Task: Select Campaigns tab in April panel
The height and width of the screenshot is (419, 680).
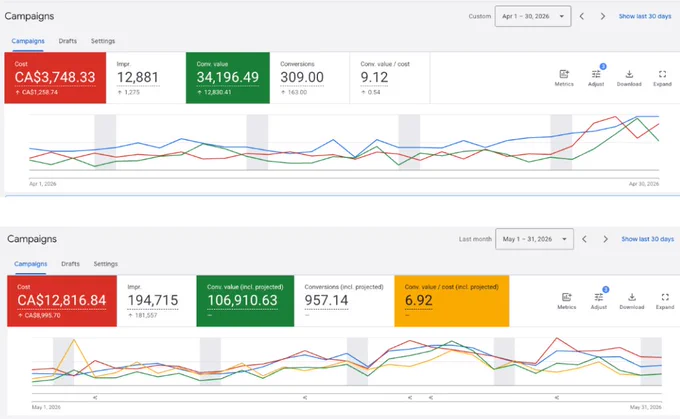Action: click(28, 41)
